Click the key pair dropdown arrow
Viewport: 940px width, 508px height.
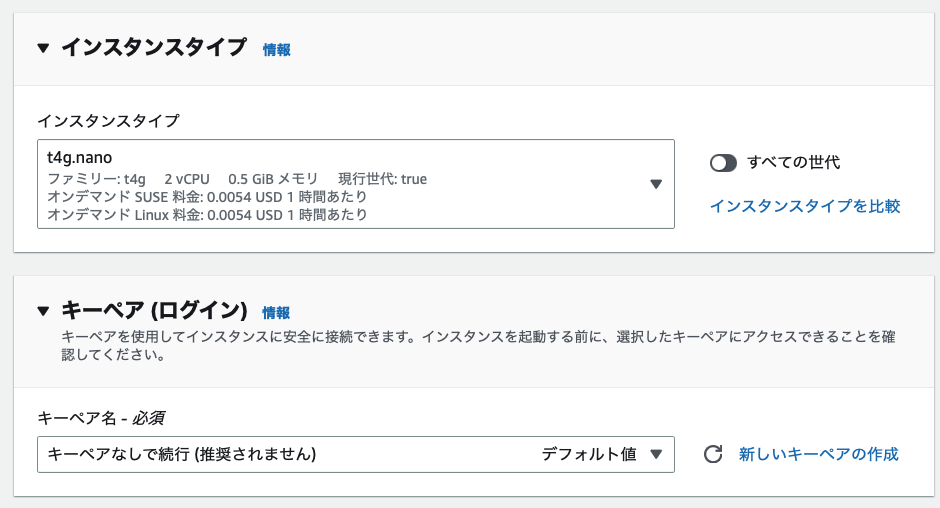656,454
